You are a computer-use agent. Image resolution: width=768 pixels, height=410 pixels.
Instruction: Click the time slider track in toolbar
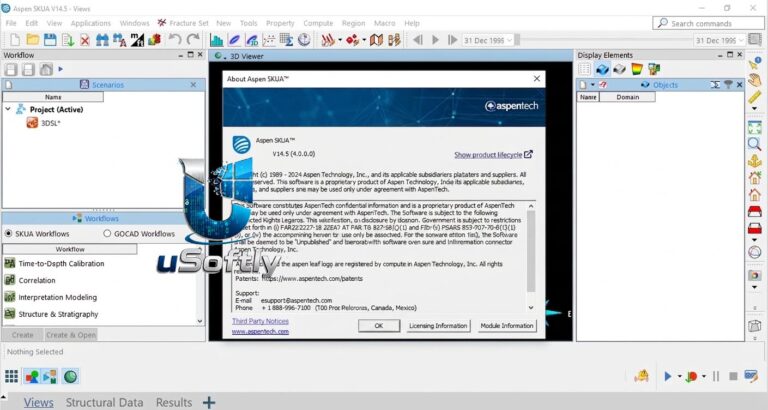click(603, 40)
